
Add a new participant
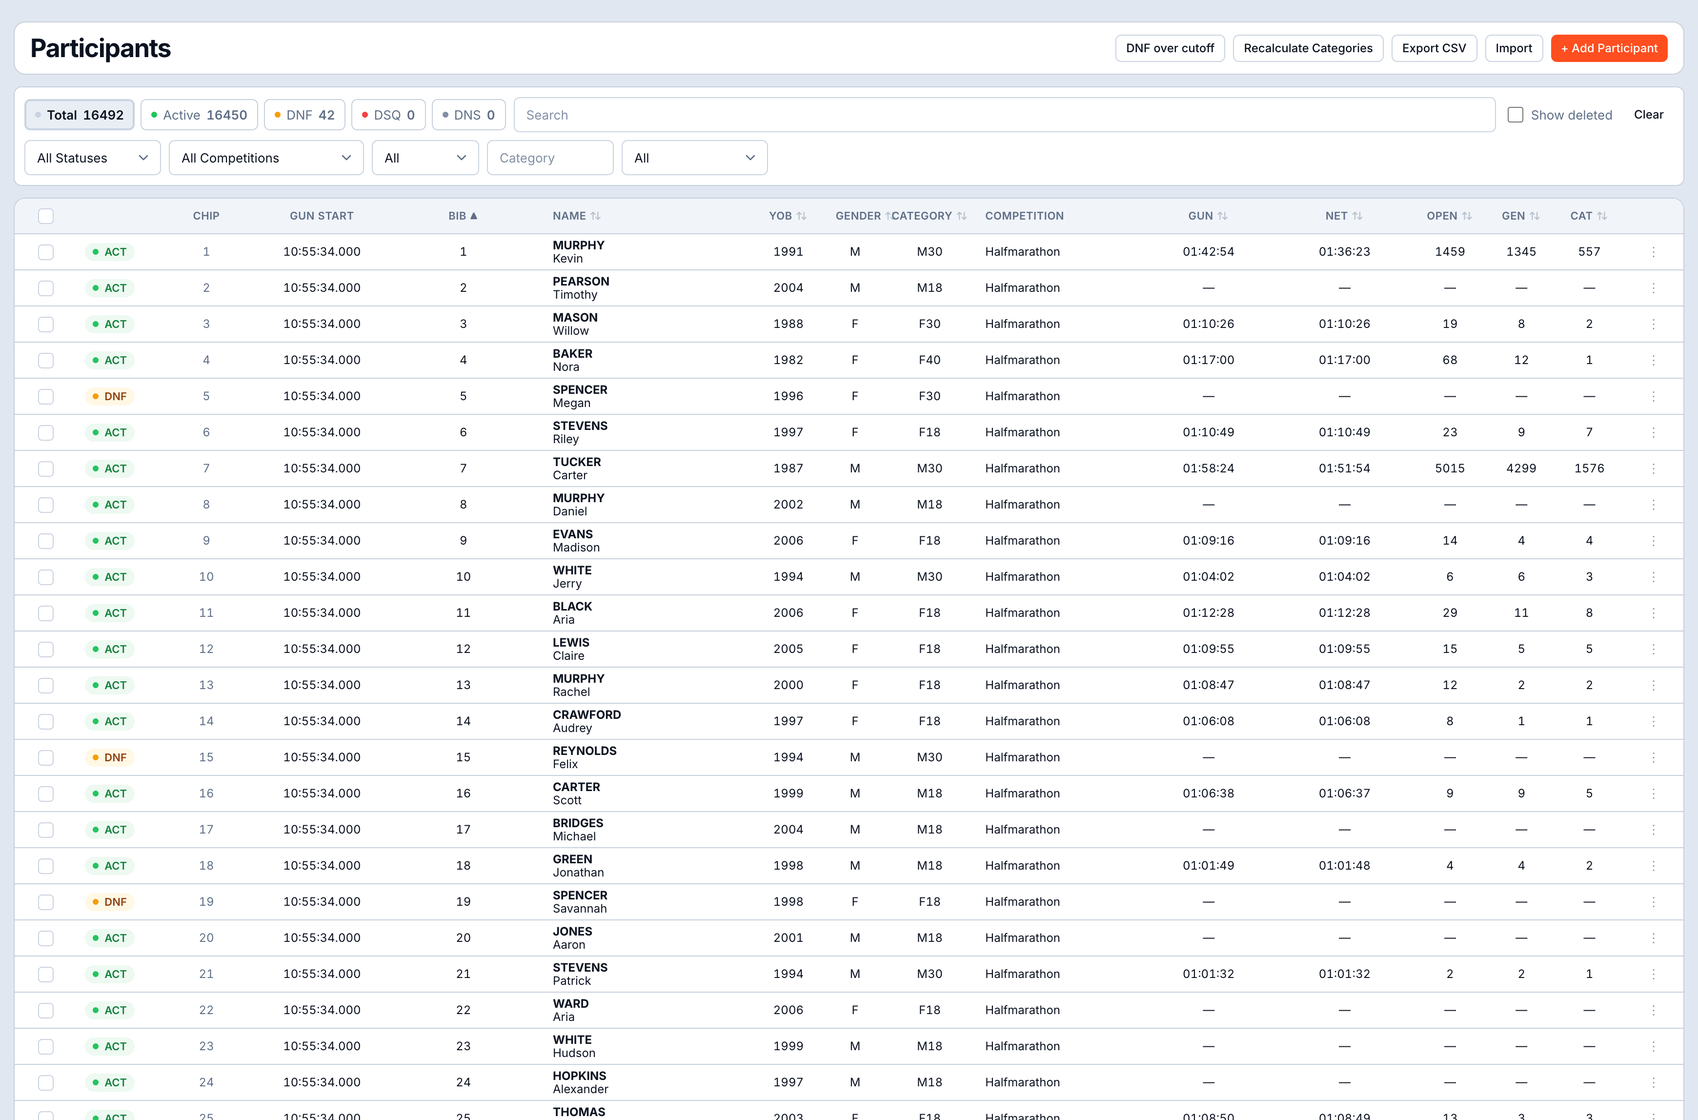[1609, 48]
